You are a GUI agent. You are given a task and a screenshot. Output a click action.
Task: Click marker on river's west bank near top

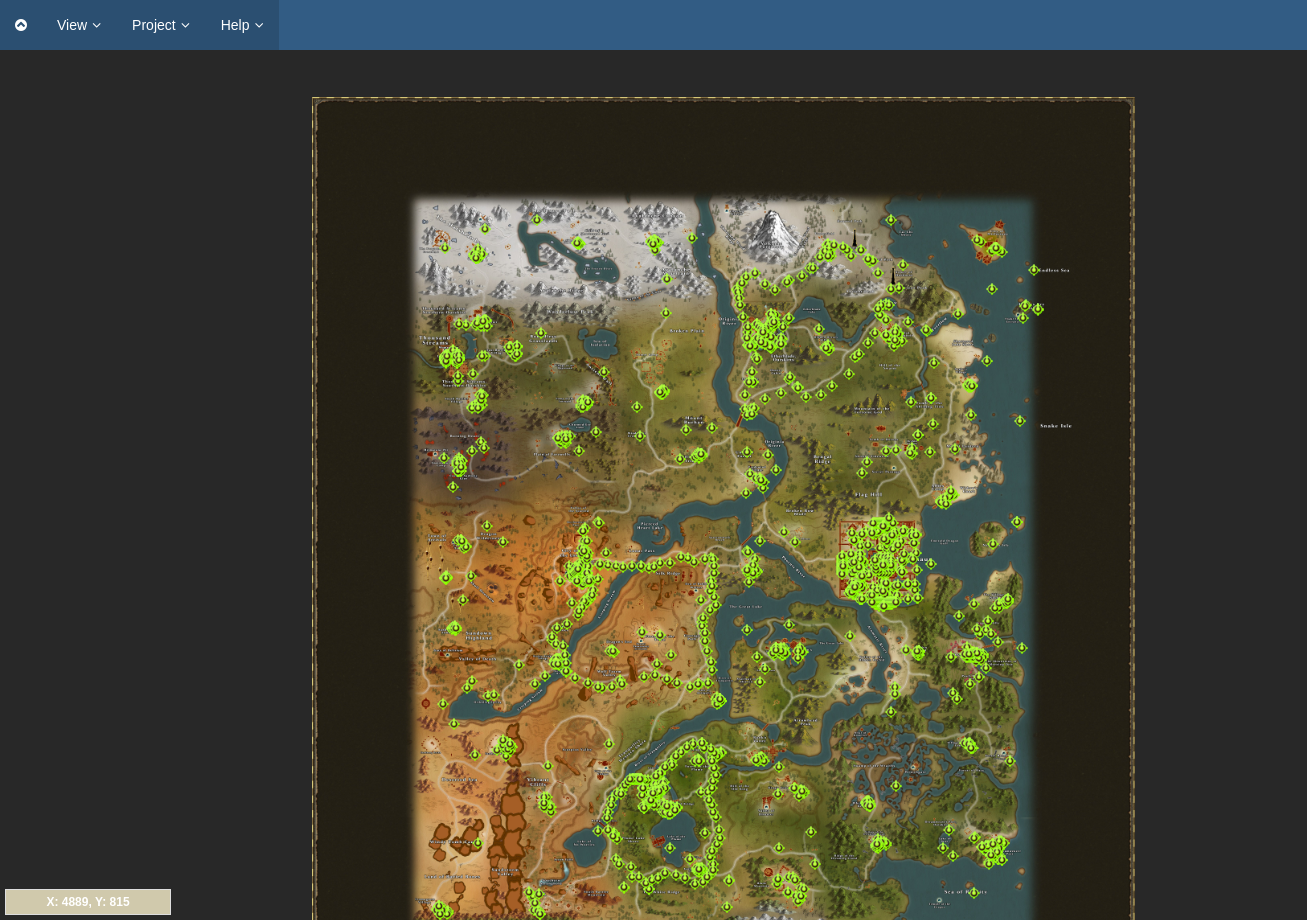tap(692, 238)
